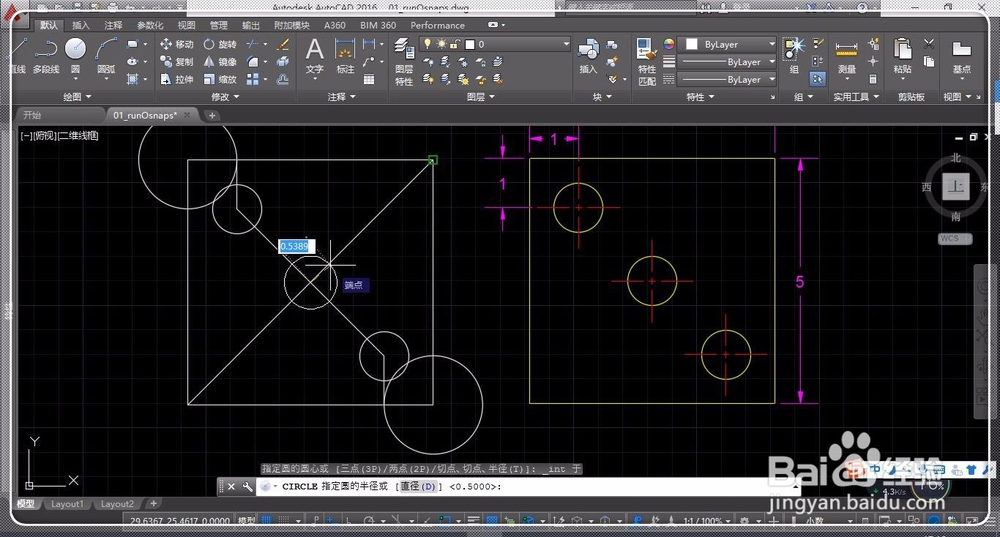Open the Performance ribbon tab

coord(438,26)
